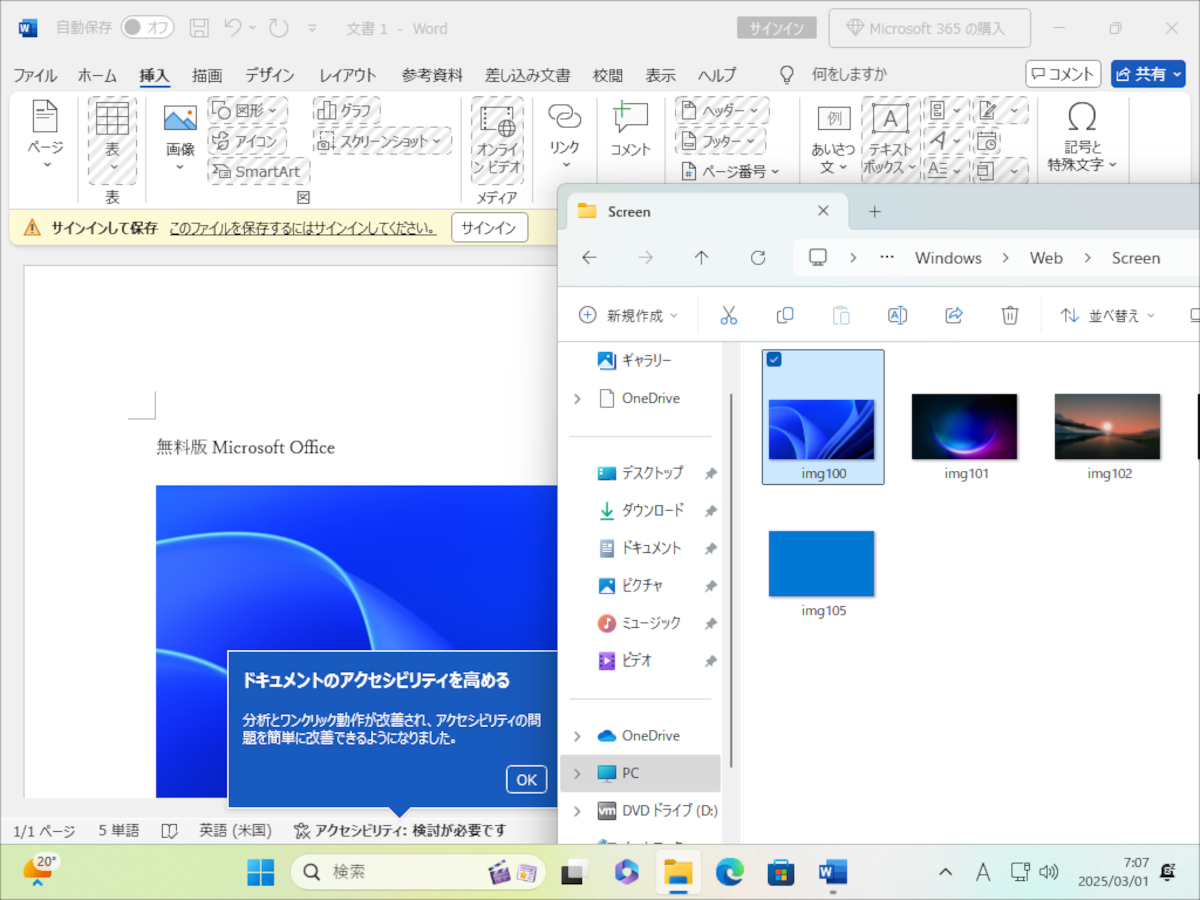Open the 図形 (Shapes) gallery
1200x900 pixels.
pos(243,109)
